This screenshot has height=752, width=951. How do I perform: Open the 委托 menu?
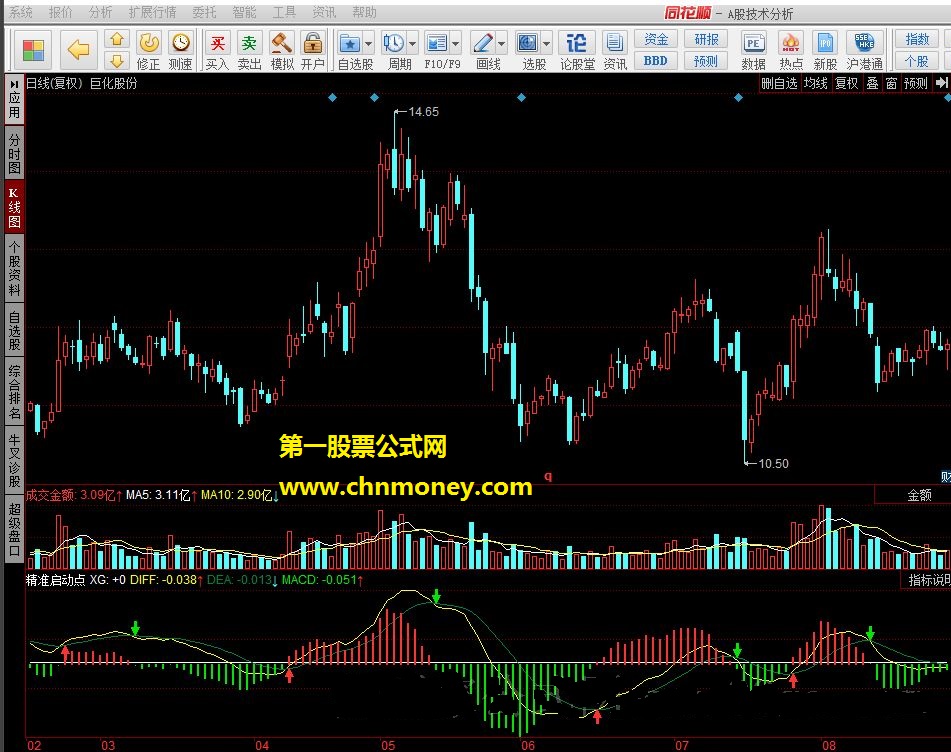pos(204,12)
